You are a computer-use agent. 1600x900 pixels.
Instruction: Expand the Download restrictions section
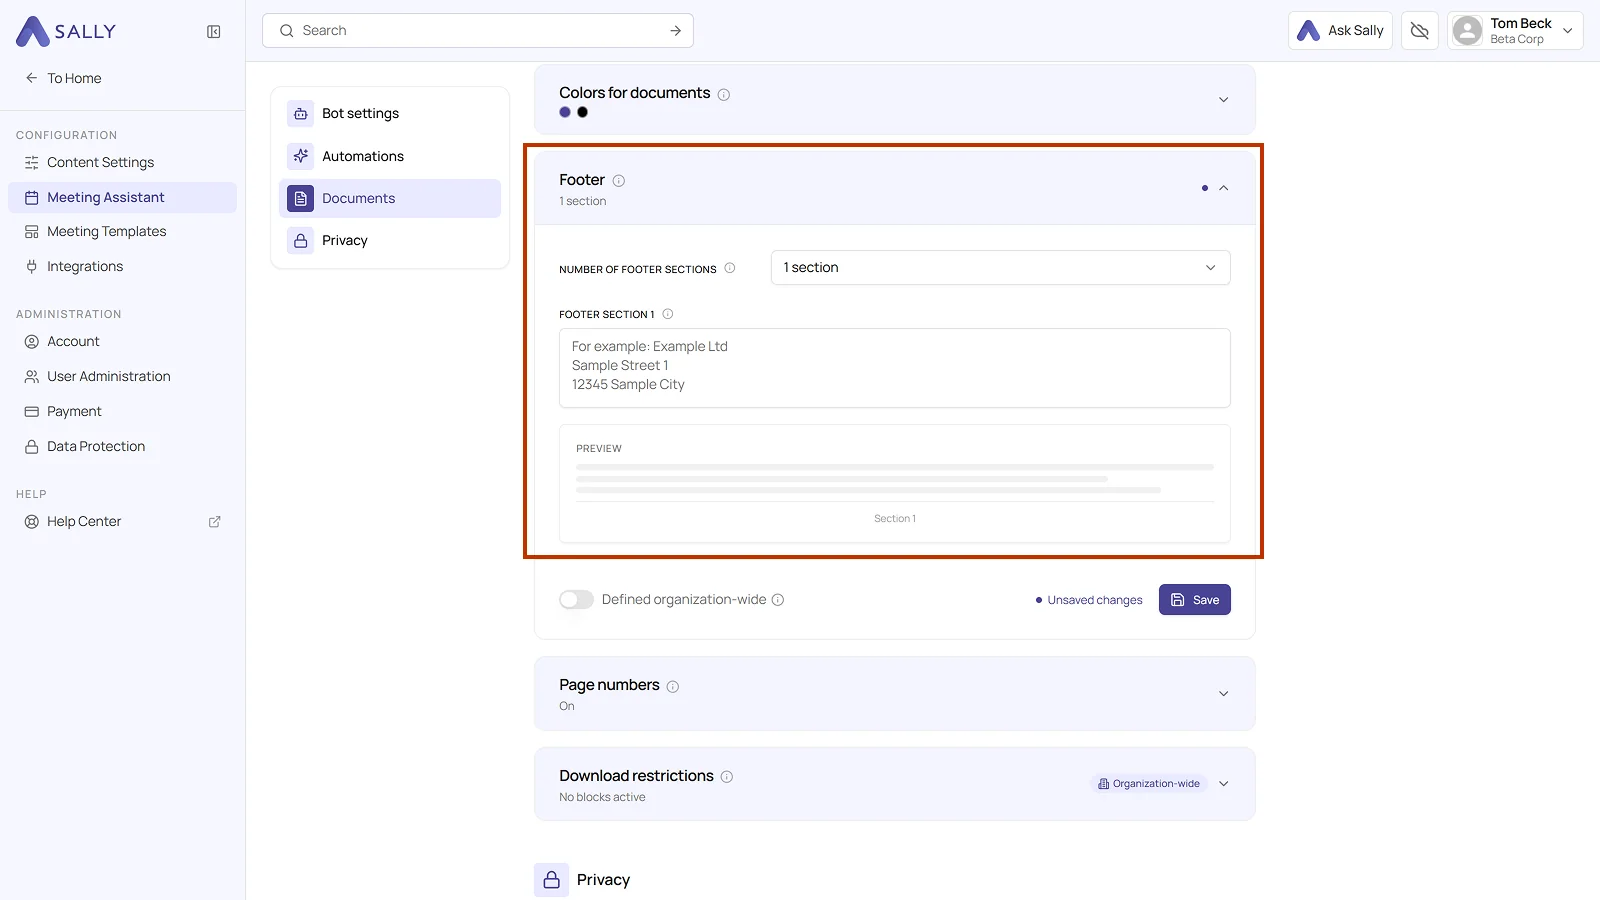click(x=1223, y=784)
